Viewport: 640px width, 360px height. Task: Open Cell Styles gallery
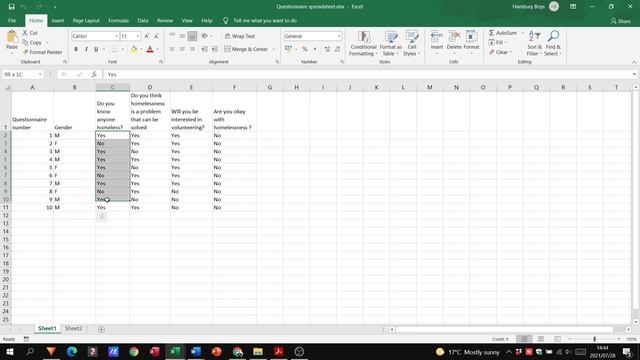coord(411,43)
